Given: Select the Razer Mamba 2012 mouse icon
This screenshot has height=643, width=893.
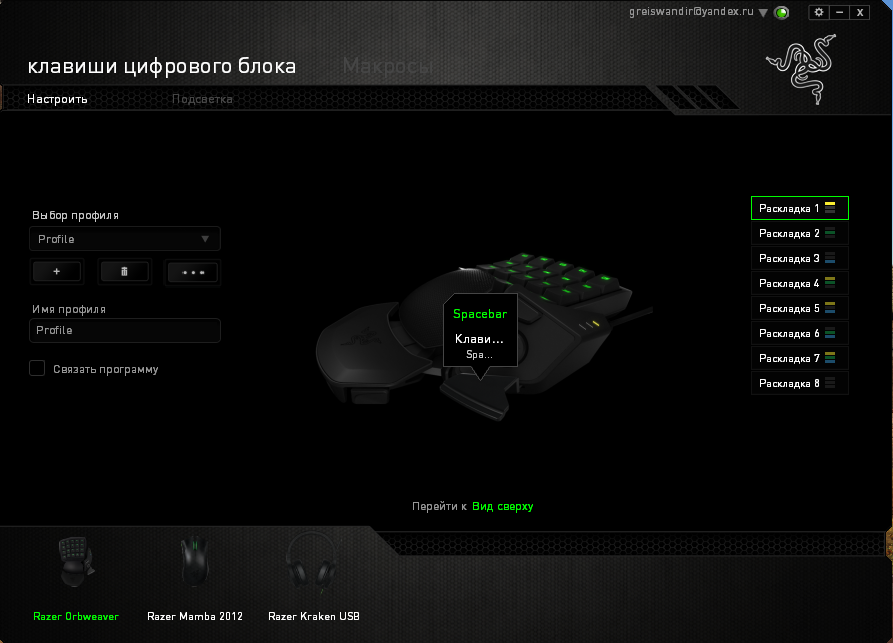Looking at the screenshot, I should [x=195, y=561].
